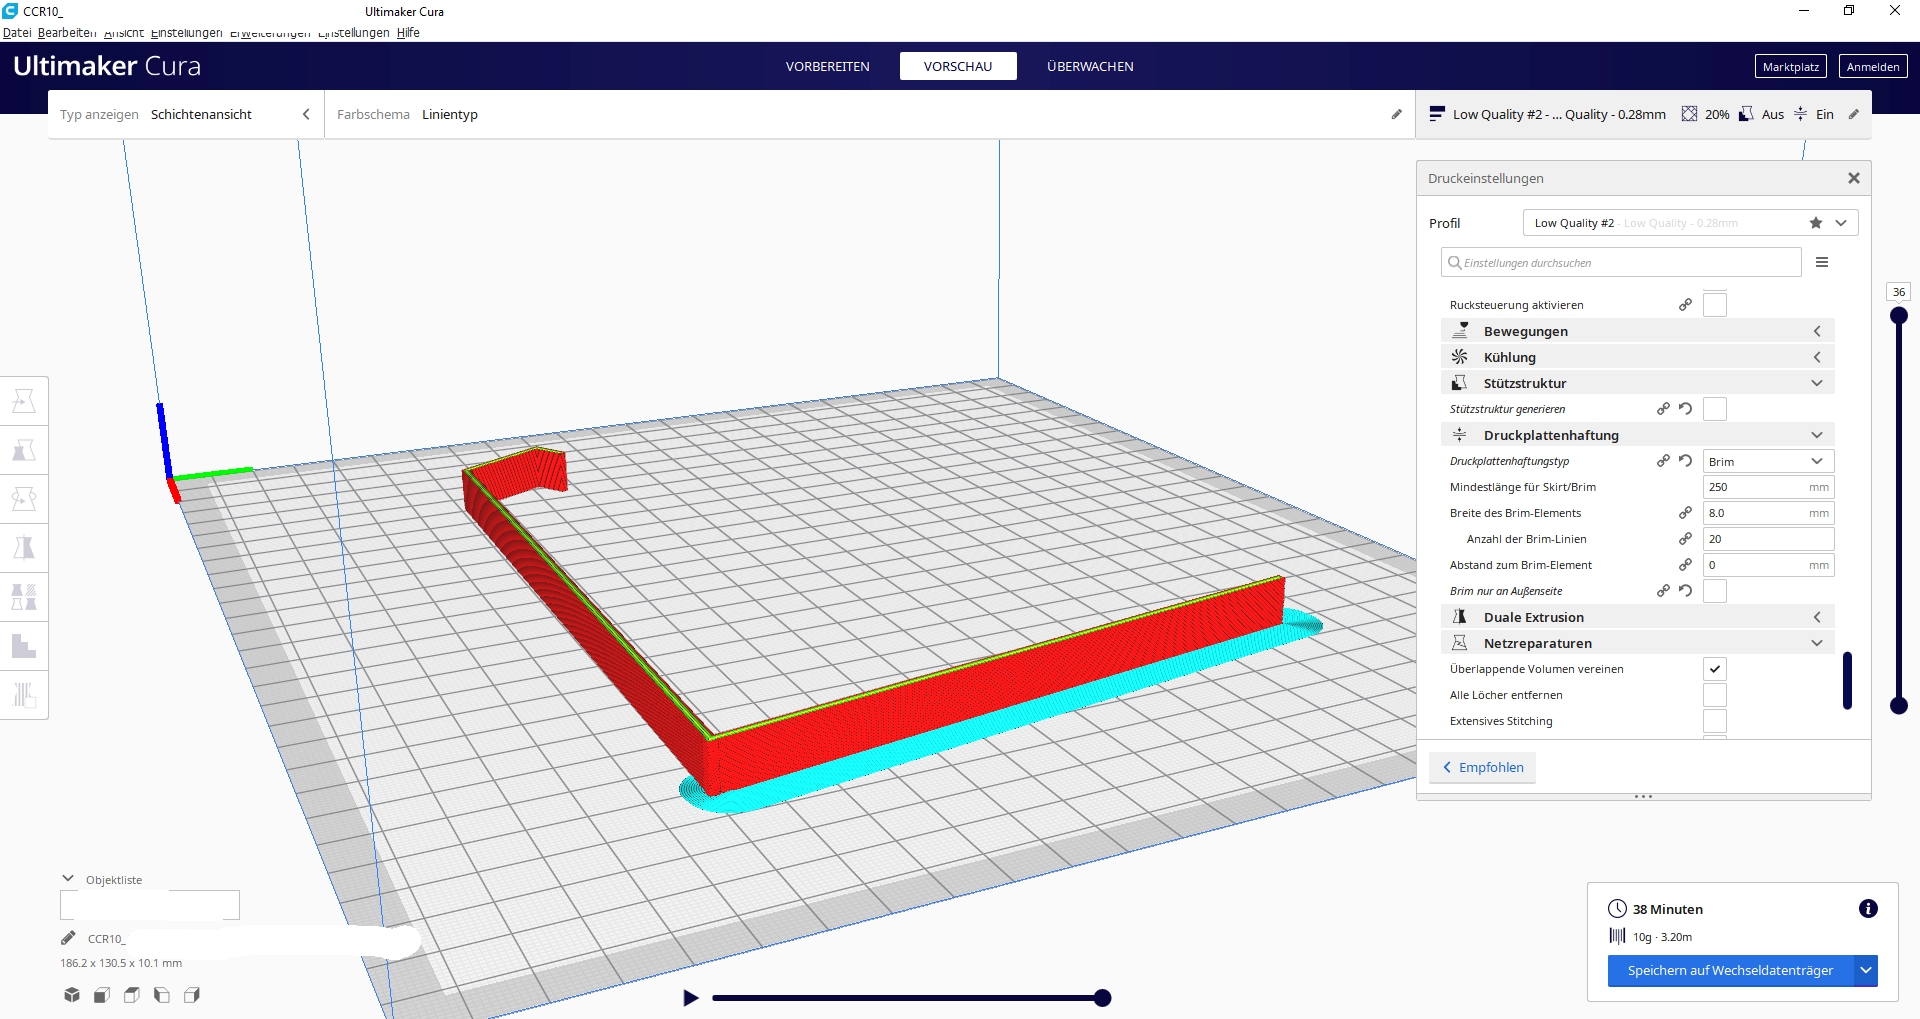This screenshot has width=1920, height=1019.
Task: Open the Erweiterungen menu
Action: pyautogui.click(x=269, y=32)
